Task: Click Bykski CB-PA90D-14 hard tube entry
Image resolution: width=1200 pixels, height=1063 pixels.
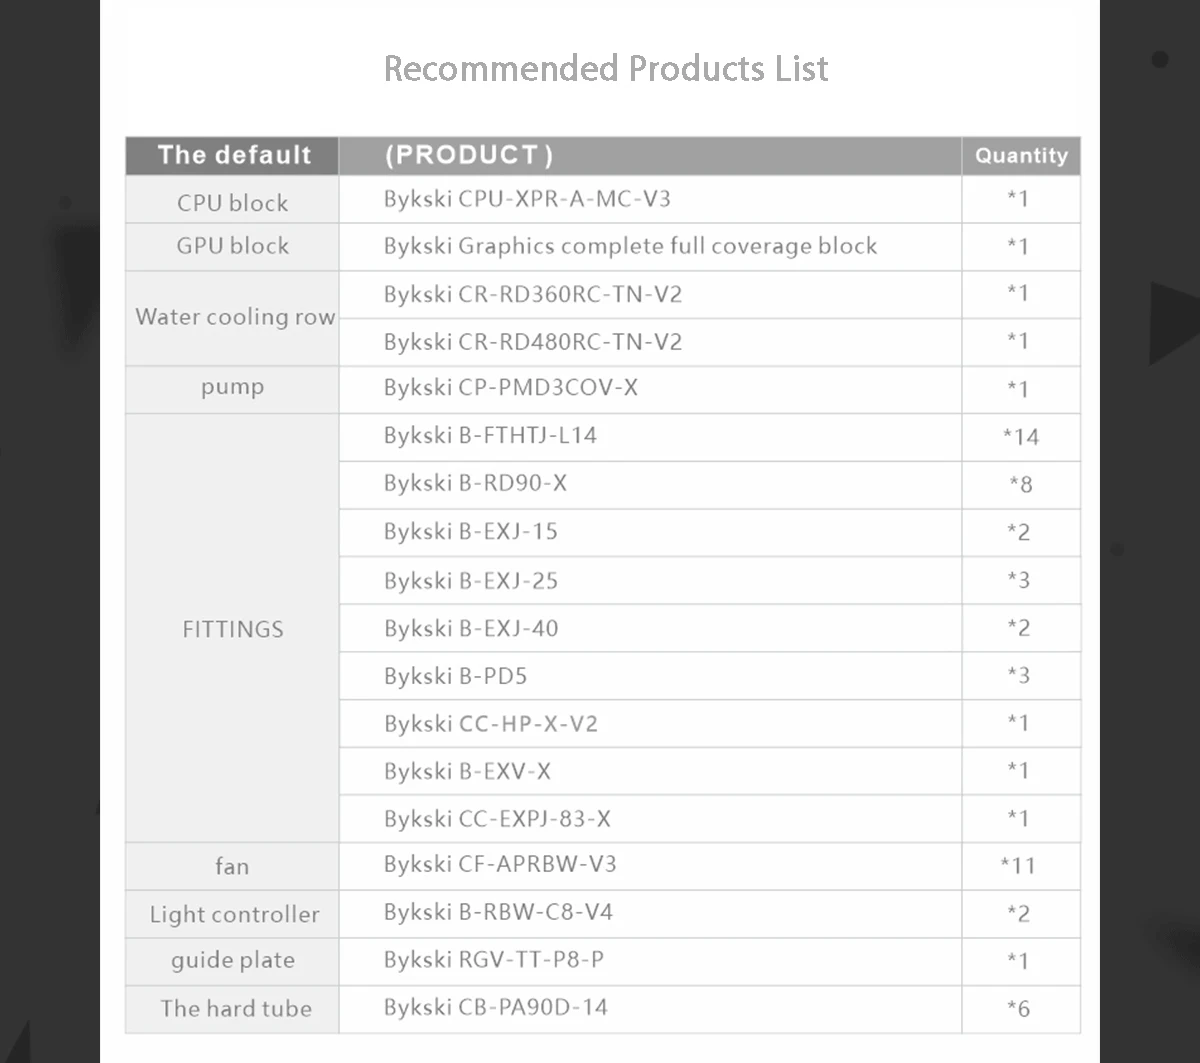Action: coord(495,1008)
